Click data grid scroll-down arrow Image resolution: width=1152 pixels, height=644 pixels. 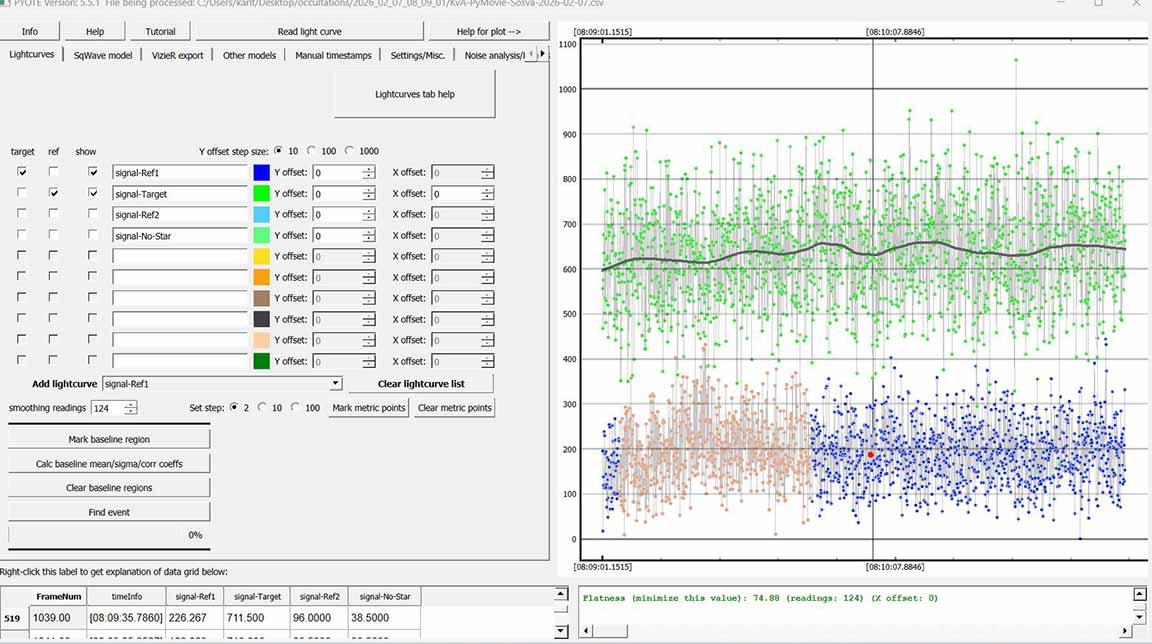tap(561, 631)
